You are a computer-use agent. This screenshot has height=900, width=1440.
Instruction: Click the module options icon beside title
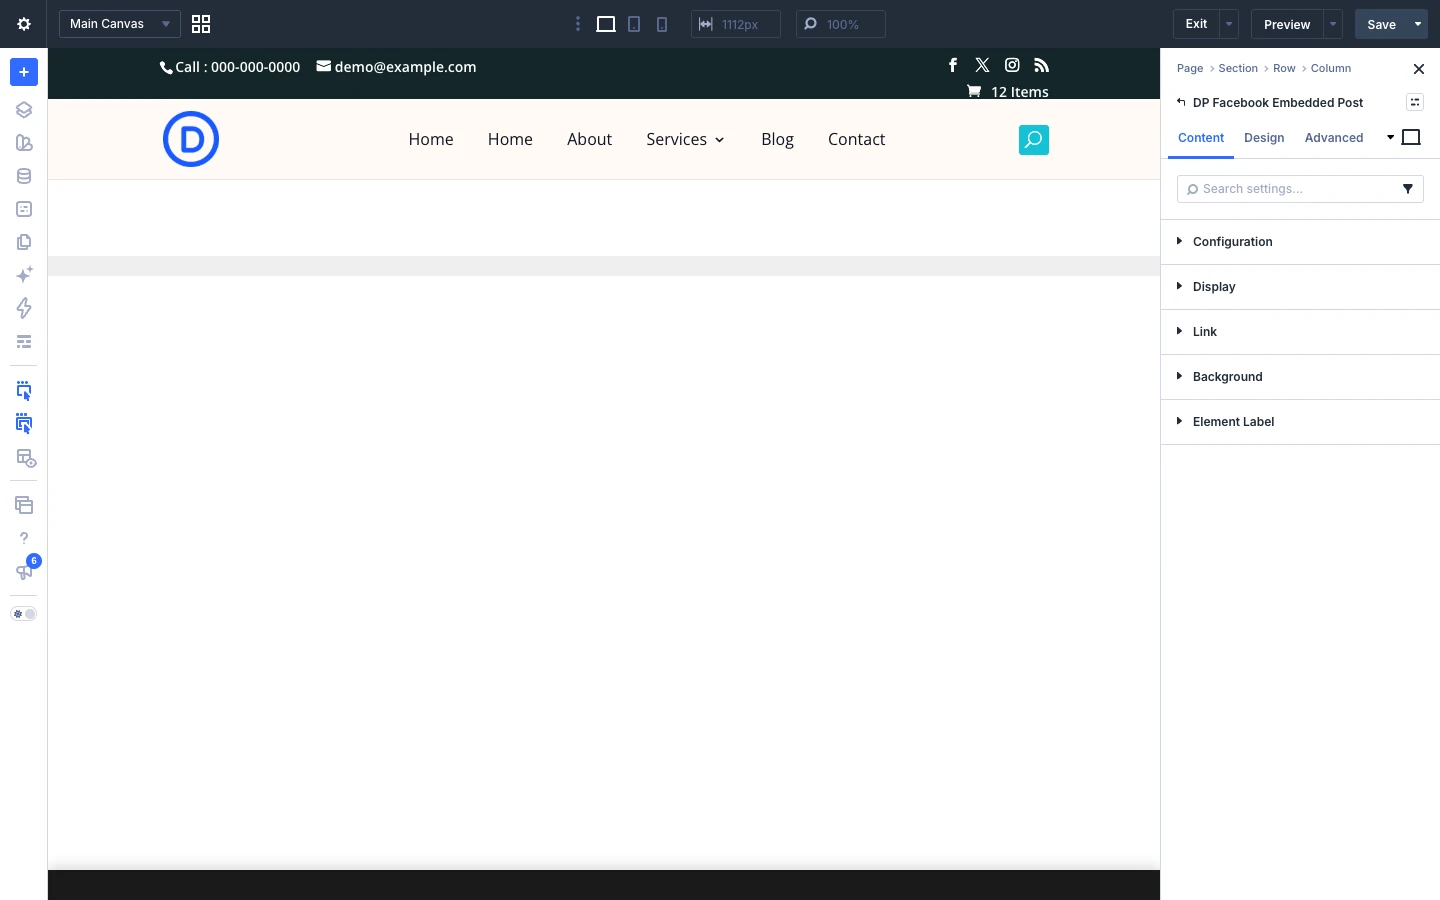point(1415,102)
